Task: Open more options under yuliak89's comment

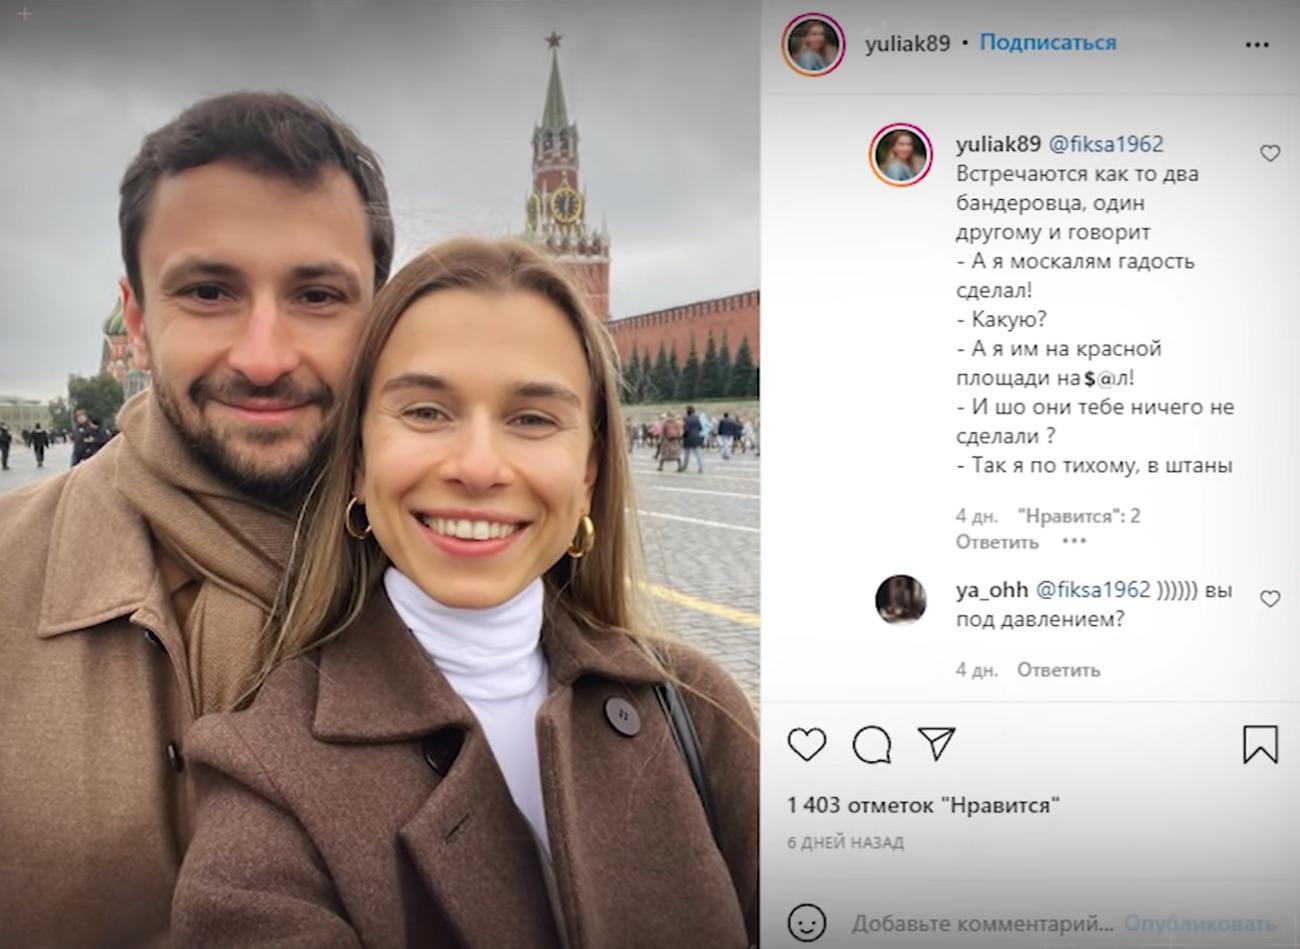Action: pyautogui.click(x=1074, y=541)
